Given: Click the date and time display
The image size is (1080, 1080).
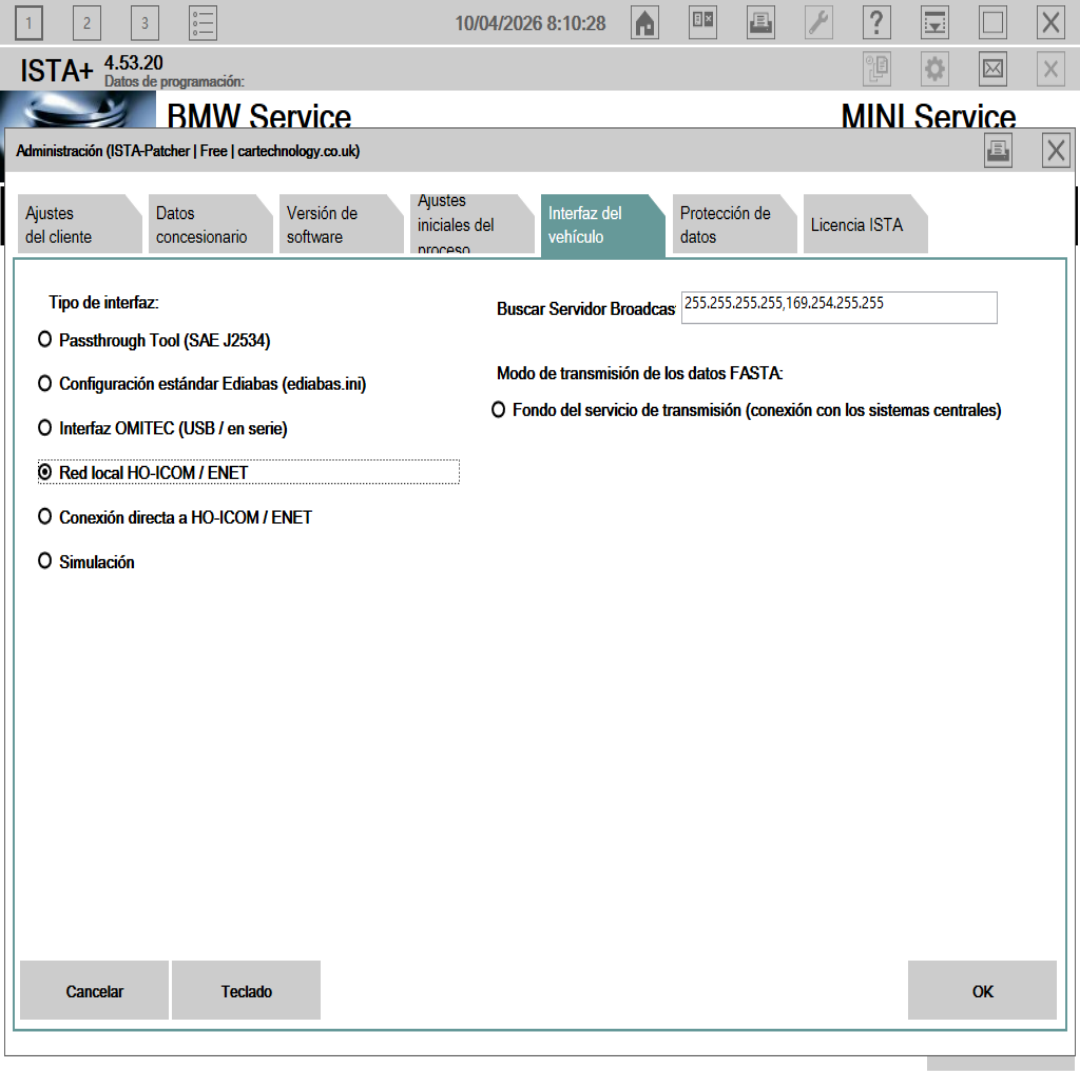Looking at the screenshot, I should (x=530, y=23).
